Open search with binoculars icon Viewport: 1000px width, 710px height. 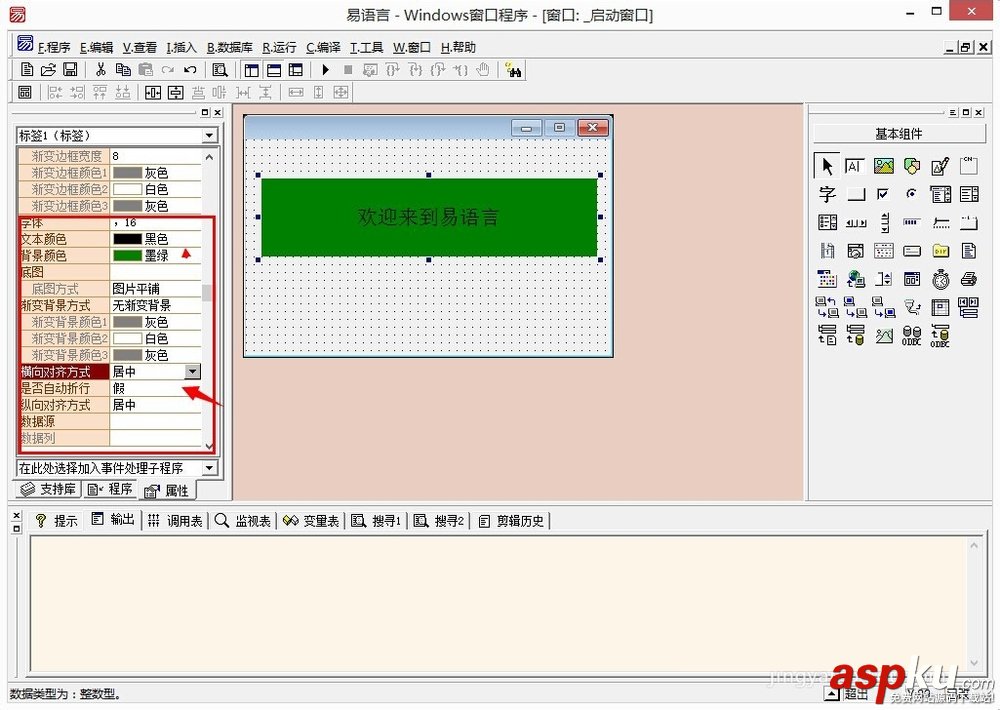pyautogui.click(x=513, y=70)
